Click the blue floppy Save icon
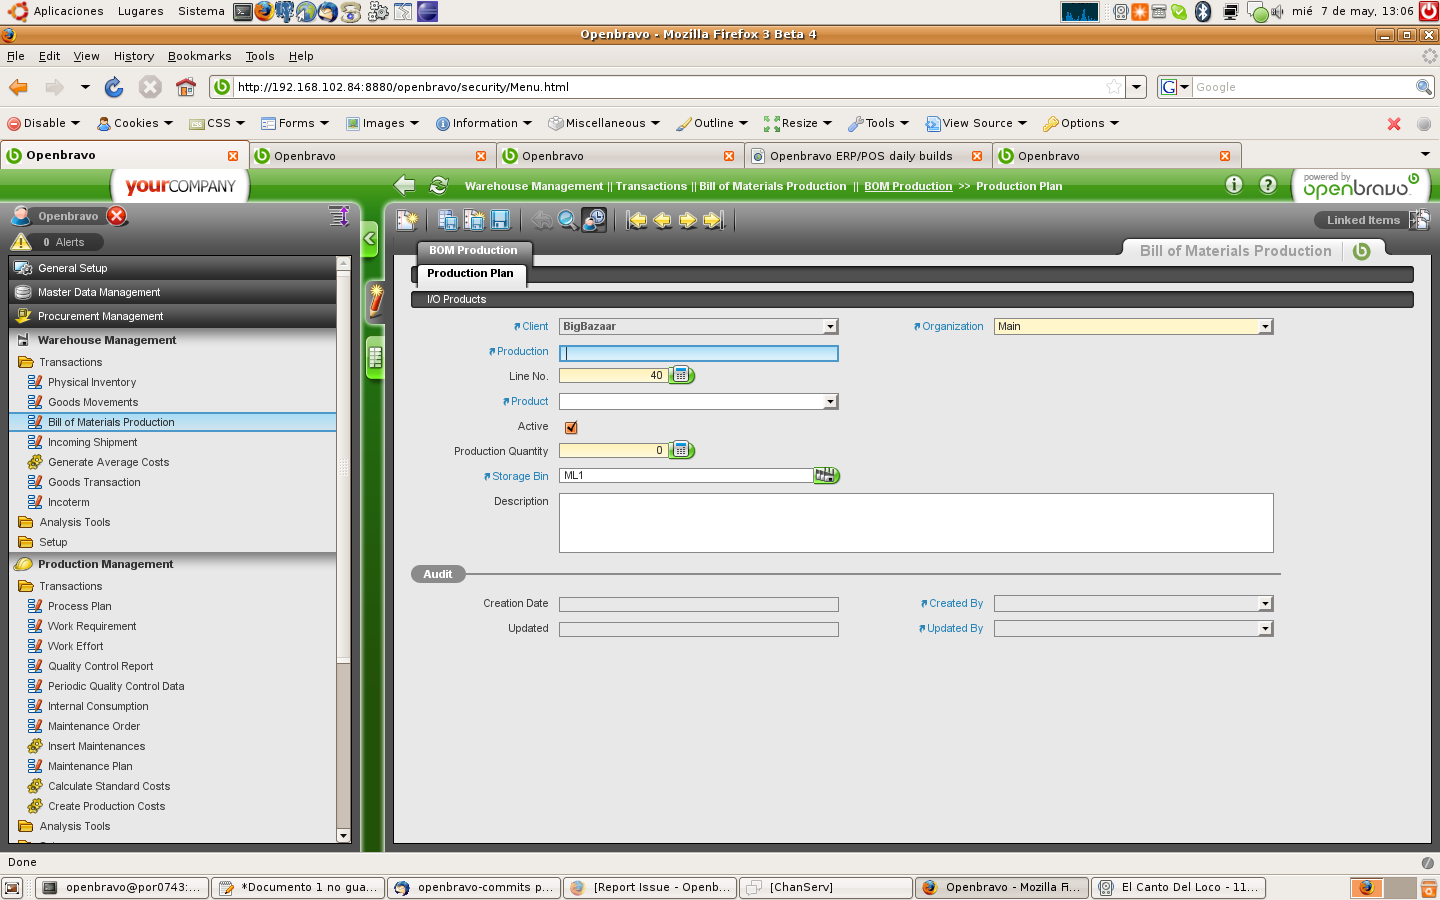This screenshot has height=900, width=1440. [500, 220]
